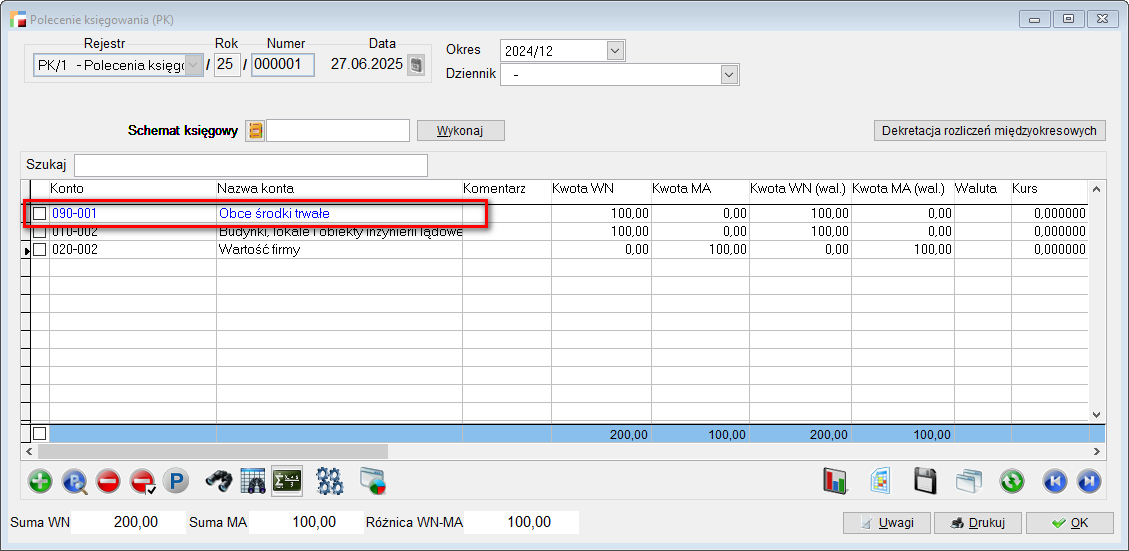Click red minus with checkmark icon
The width and height of the screenshot is (1129, 551).
pos(143,481)
